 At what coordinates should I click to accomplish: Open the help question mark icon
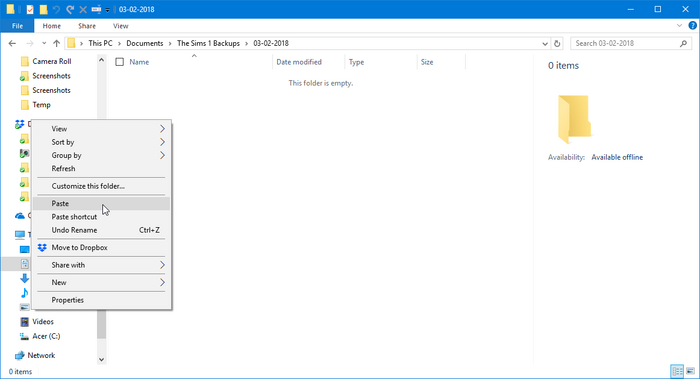pyautogui.click(x=692, y=26)
